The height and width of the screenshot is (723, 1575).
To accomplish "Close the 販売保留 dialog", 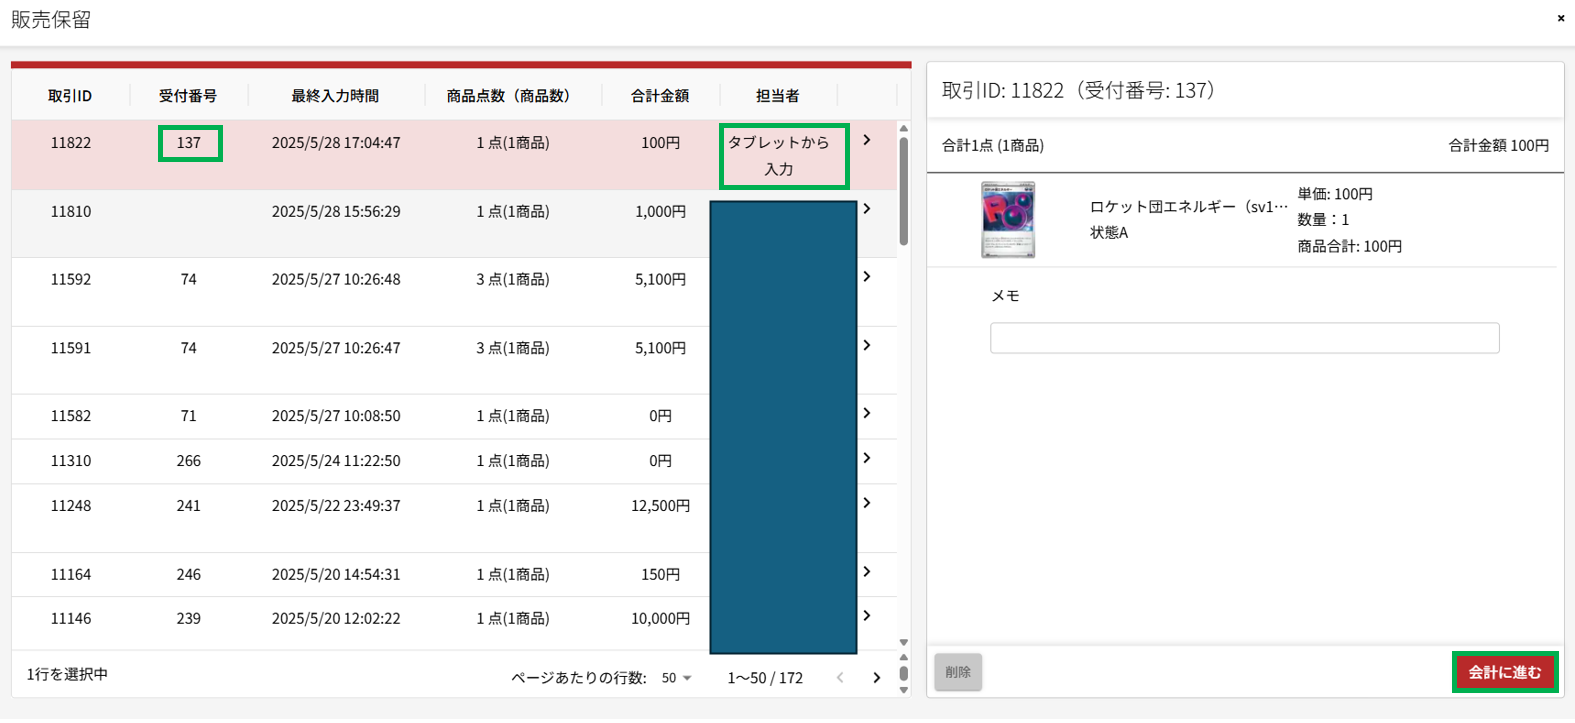I will click(1560, 18).
